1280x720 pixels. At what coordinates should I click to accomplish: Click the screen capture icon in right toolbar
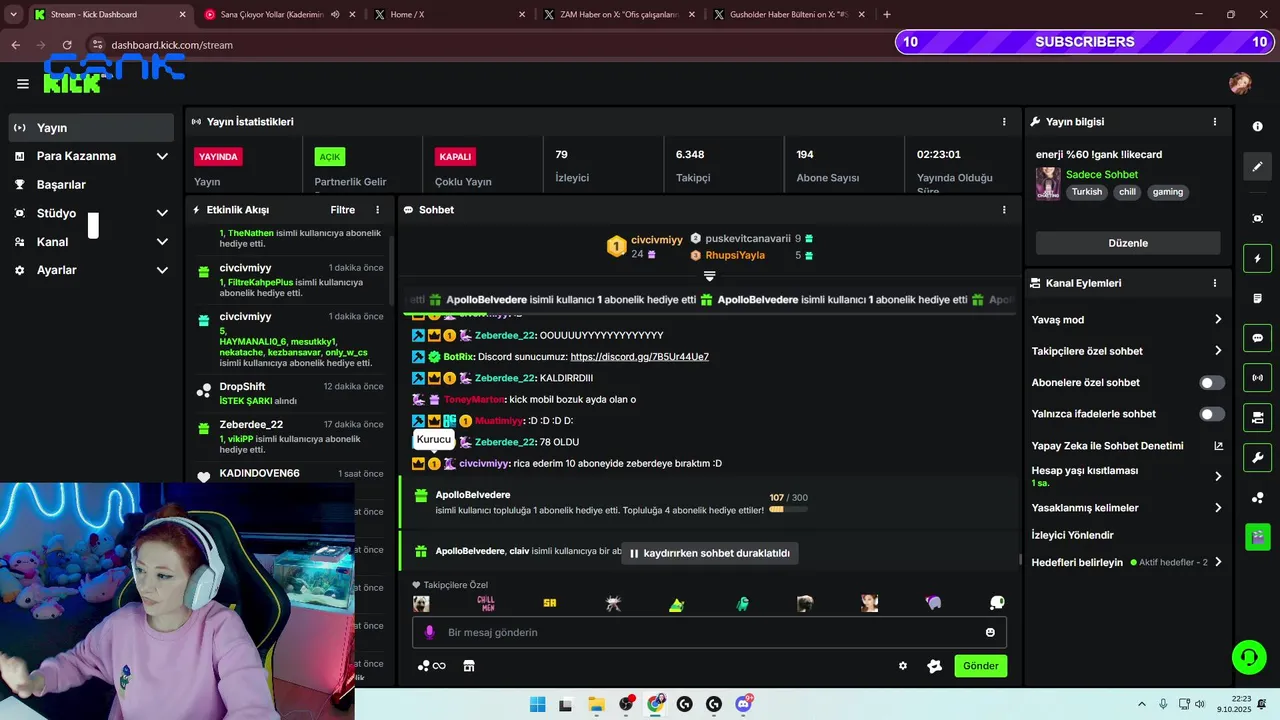point(1258,218)
